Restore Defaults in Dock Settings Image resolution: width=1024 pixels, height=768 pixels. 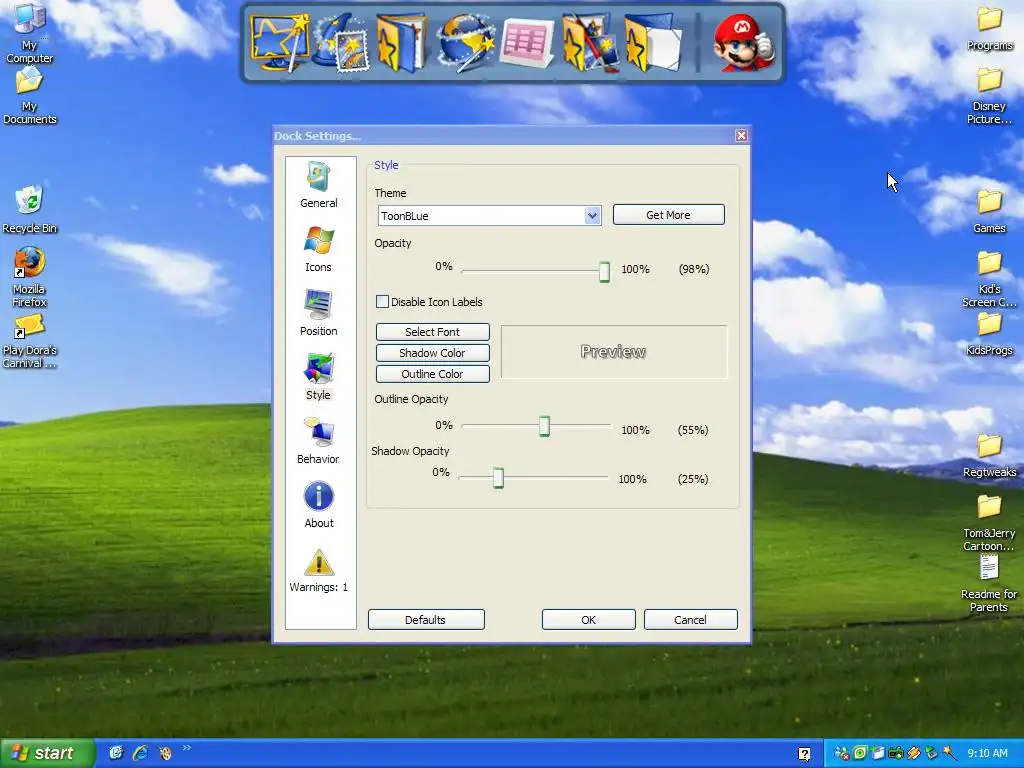coord(426,620)
